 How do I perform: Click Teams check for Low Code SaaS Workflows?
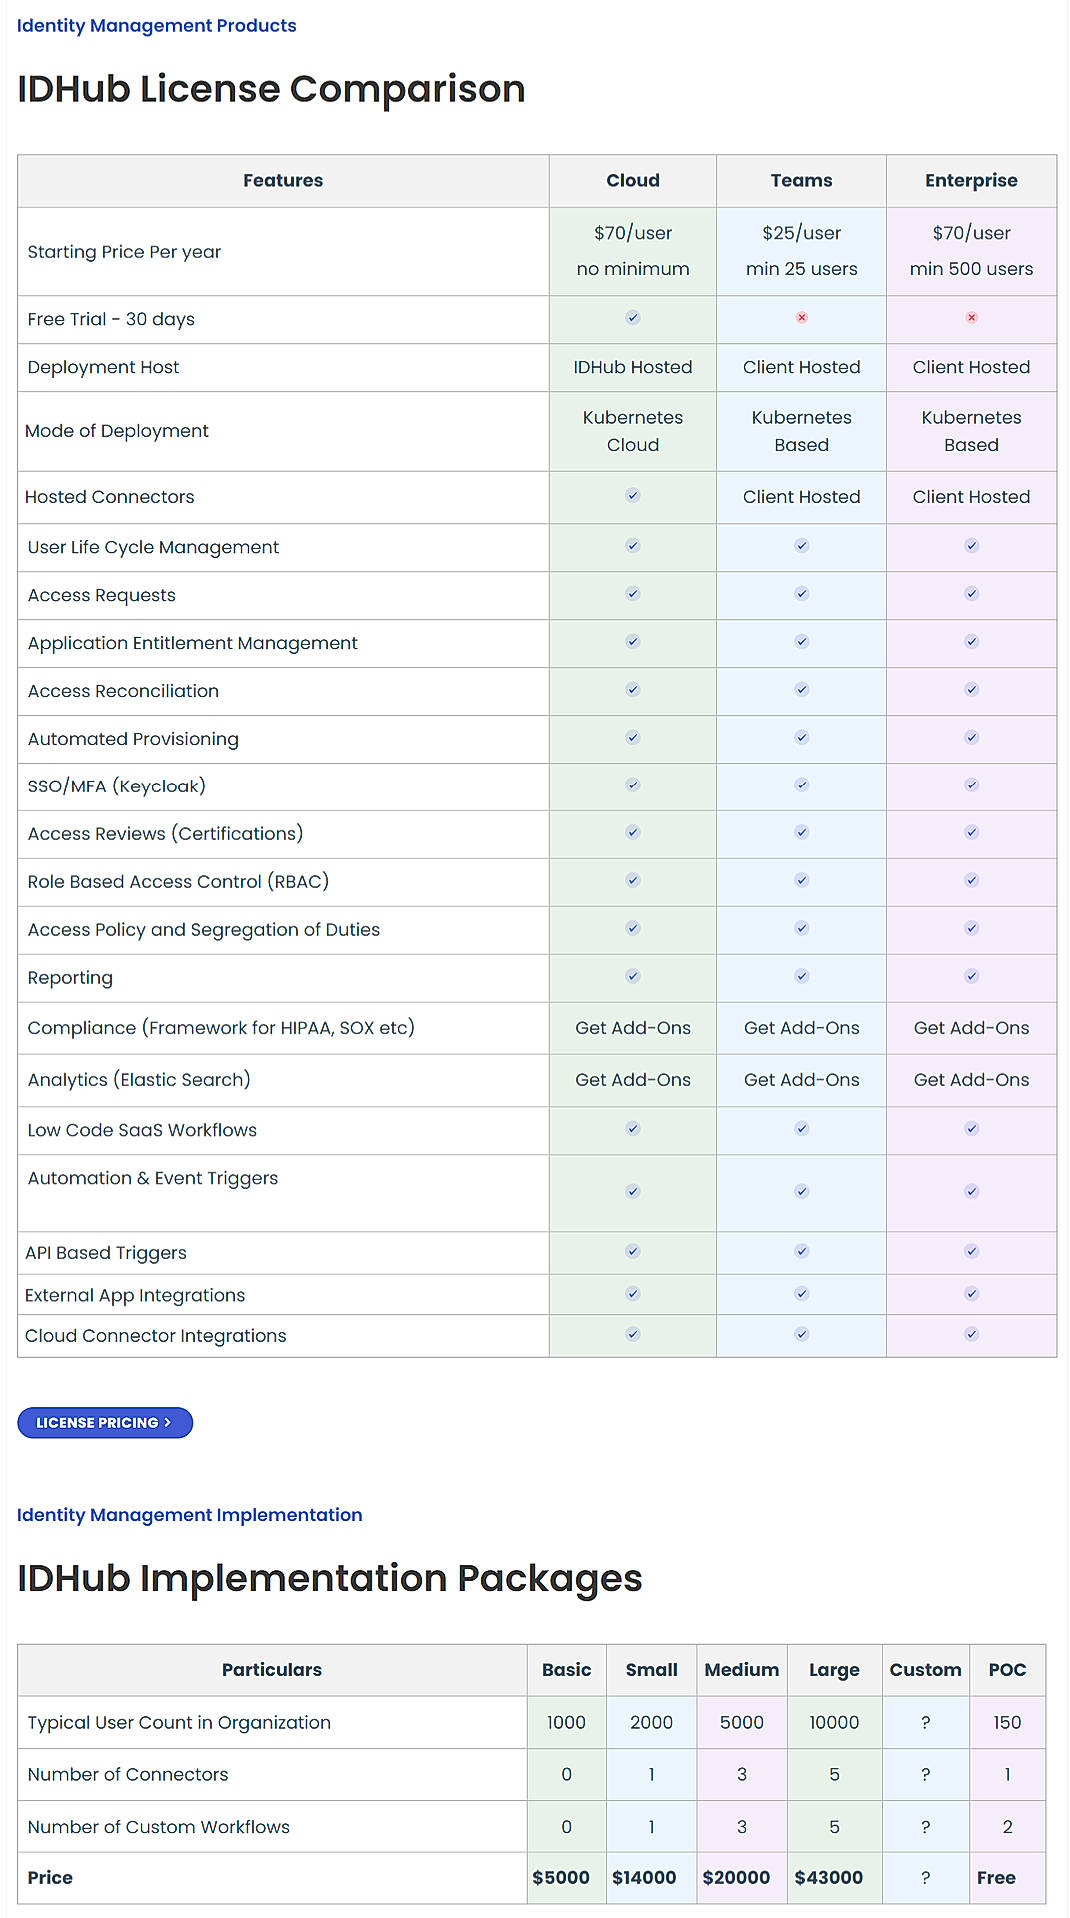coord(802,1129)
